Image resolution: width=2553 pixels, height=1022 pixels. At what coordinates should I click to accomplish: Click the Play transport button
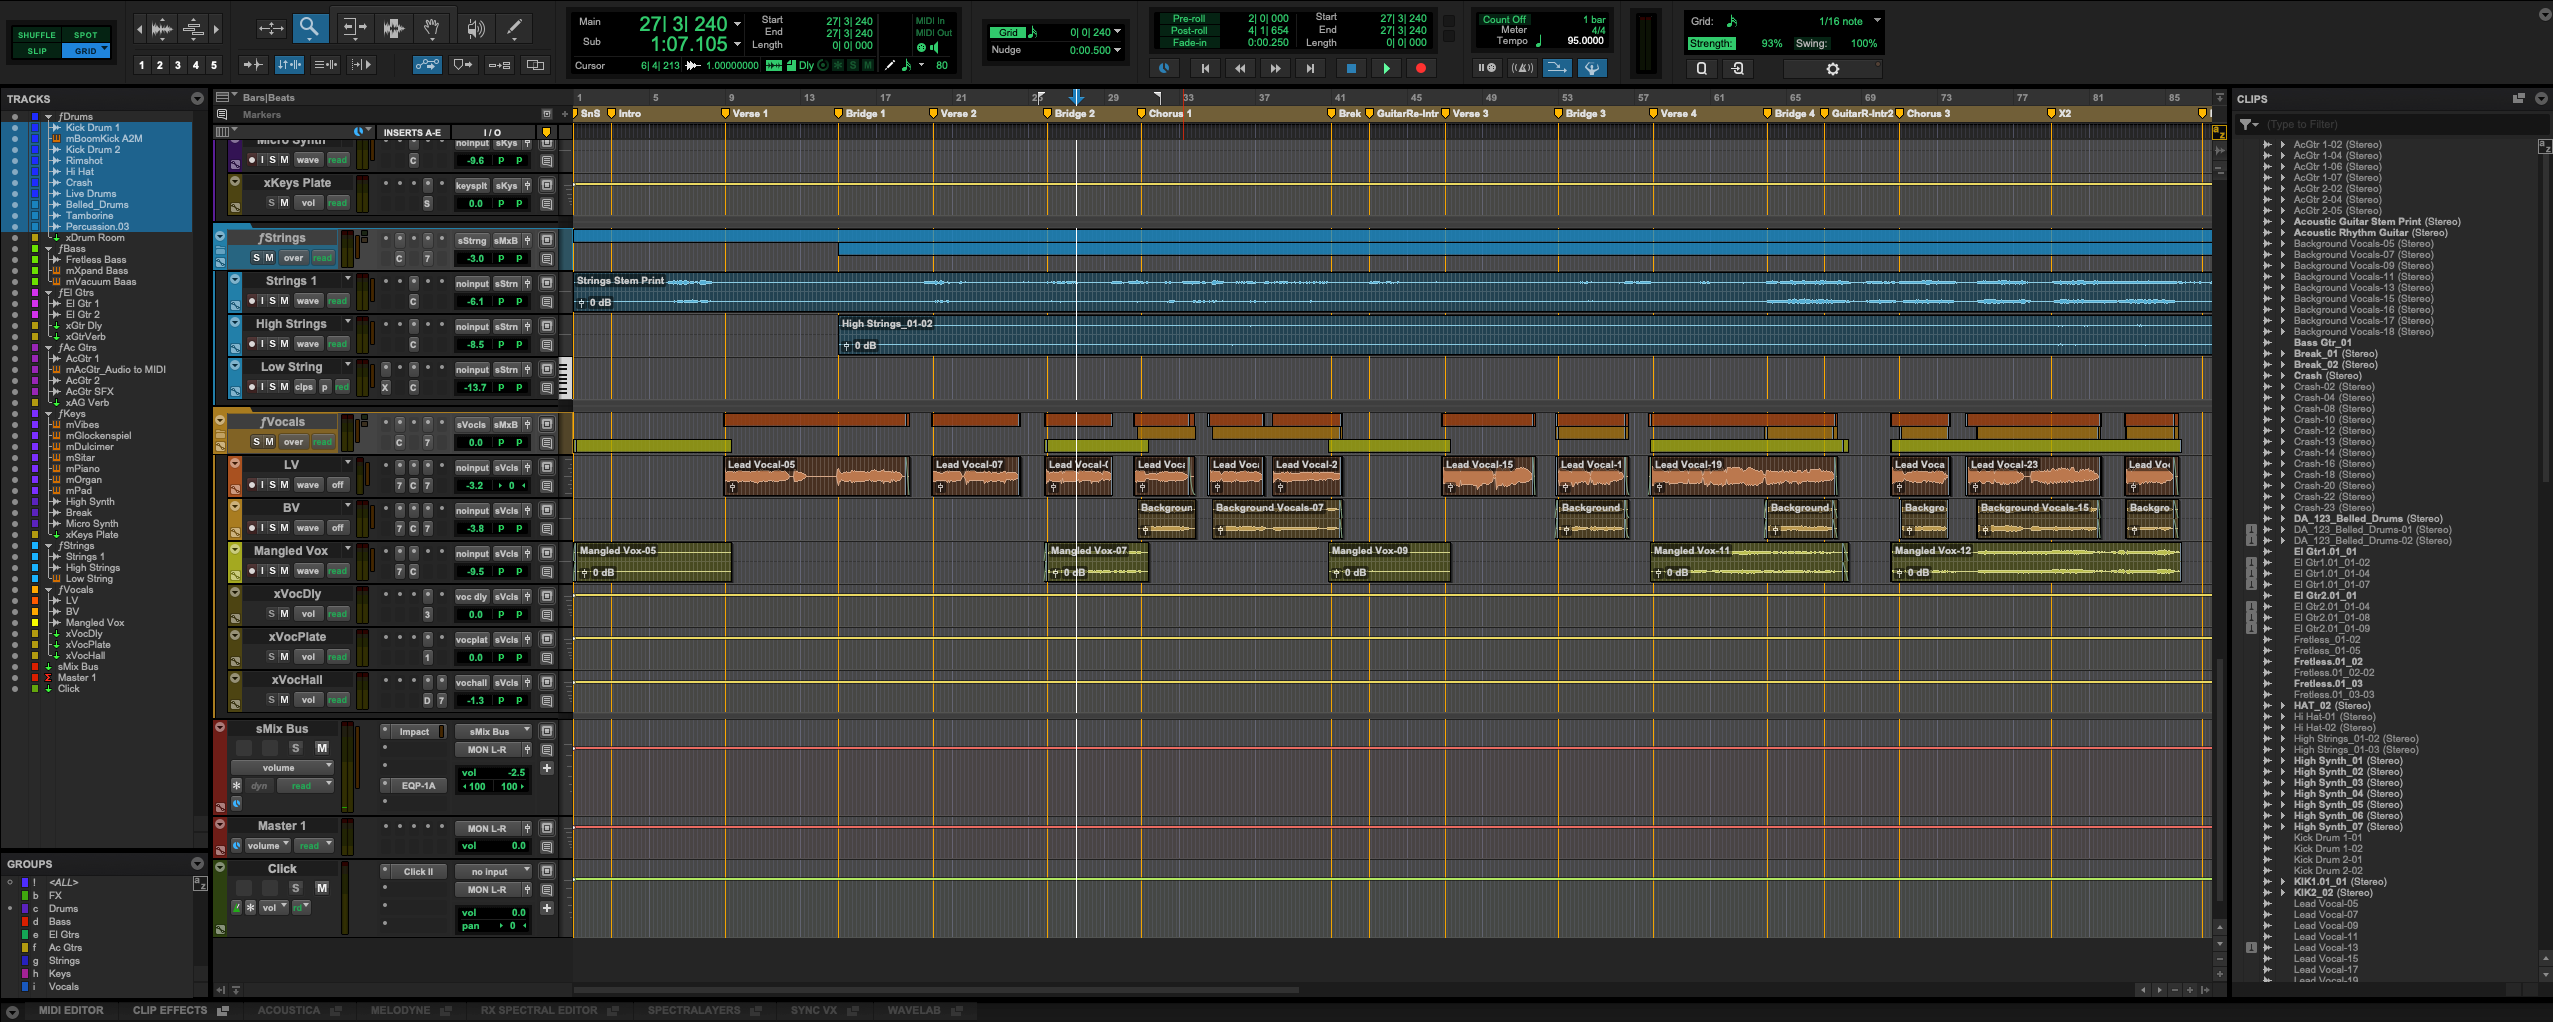(x=1386, y=68)
